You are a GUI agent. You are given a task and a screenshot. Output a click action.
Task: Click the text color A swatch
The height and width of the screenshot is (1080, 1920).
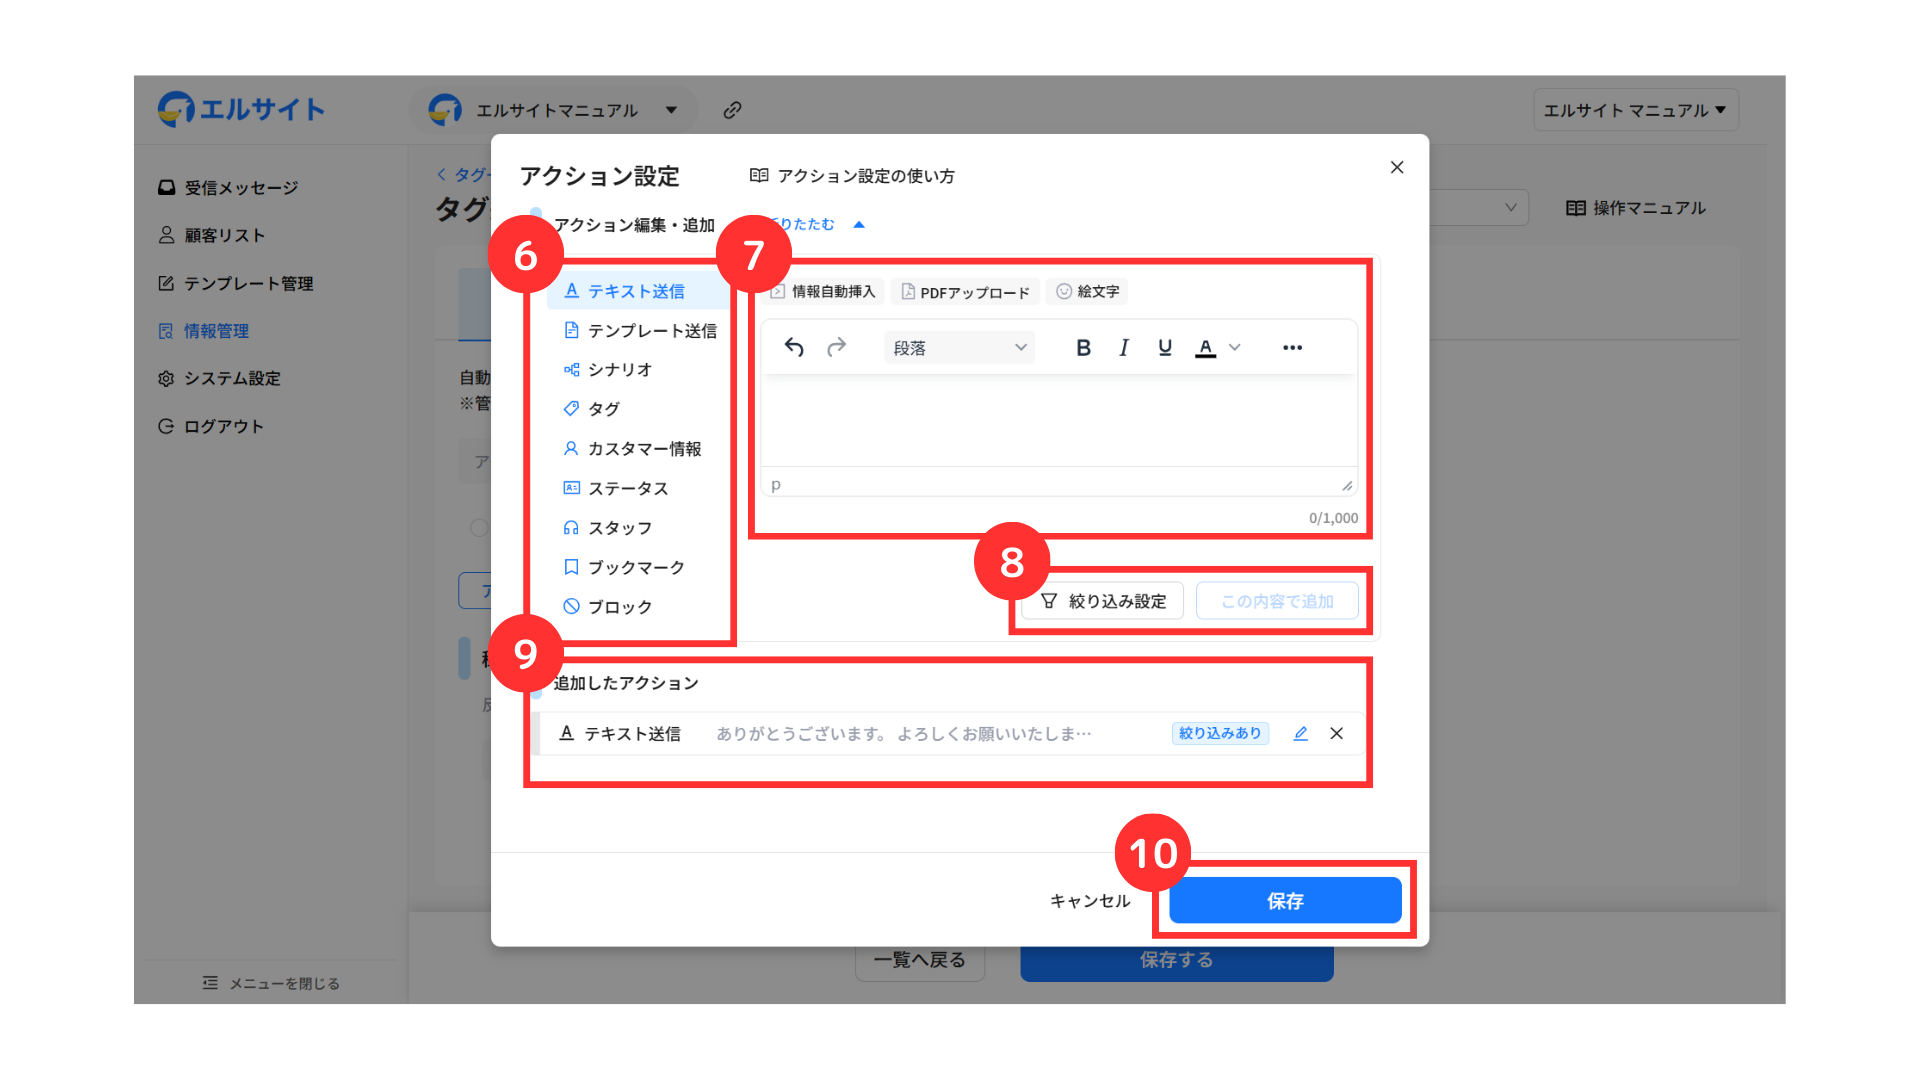(1205, 348)
